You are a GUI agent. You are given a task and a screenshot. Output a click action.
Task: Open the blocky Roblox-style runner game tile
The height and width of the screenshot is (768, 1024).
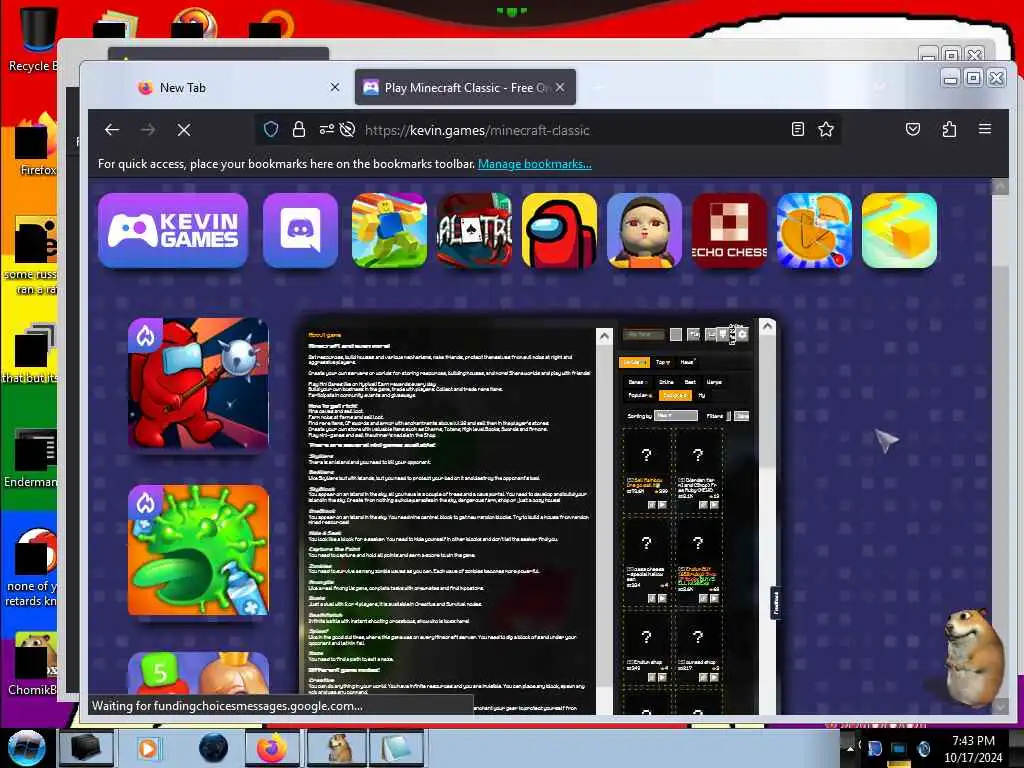pos(389,231)
